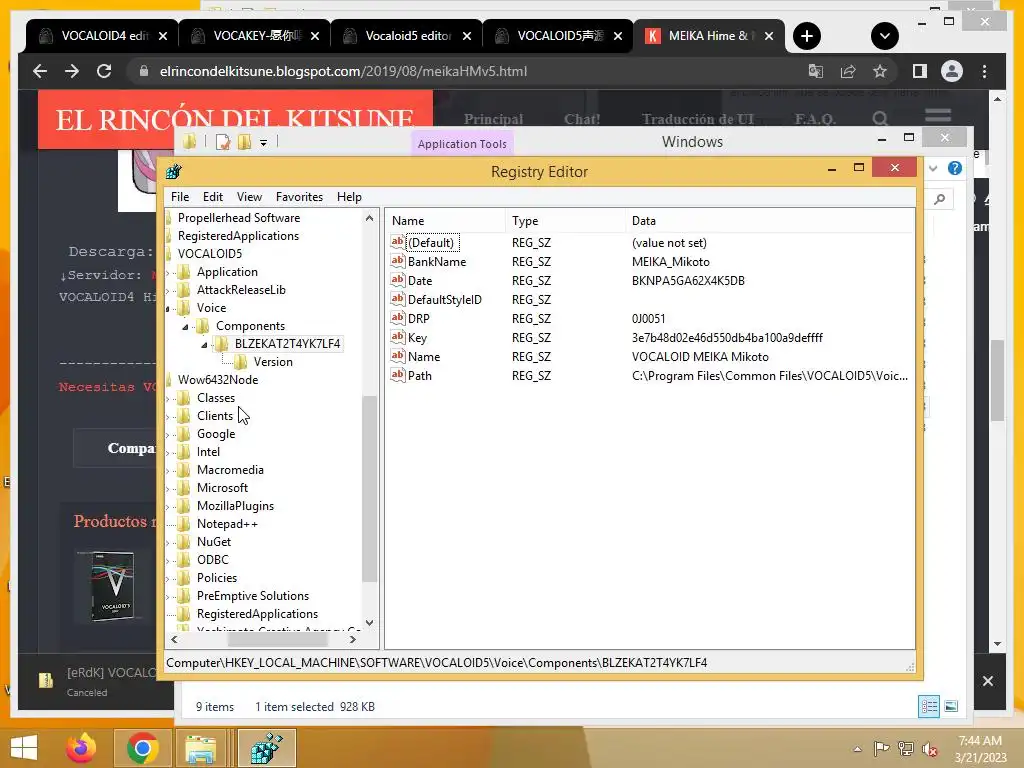The width and height of the screenshot is (1024, 768).
Task: Switch to Vocaloid5 editor tab
Action: (x=407, y=36)
